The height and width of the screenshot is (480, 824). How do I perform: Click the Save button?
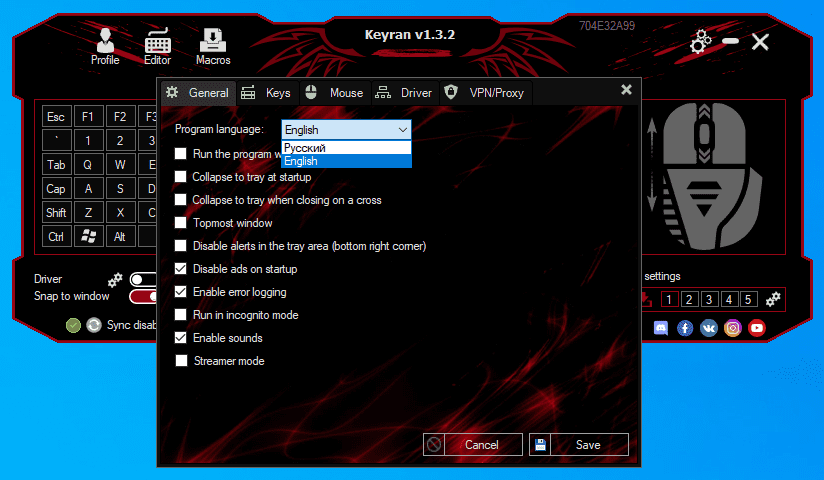tap(579, 445)
